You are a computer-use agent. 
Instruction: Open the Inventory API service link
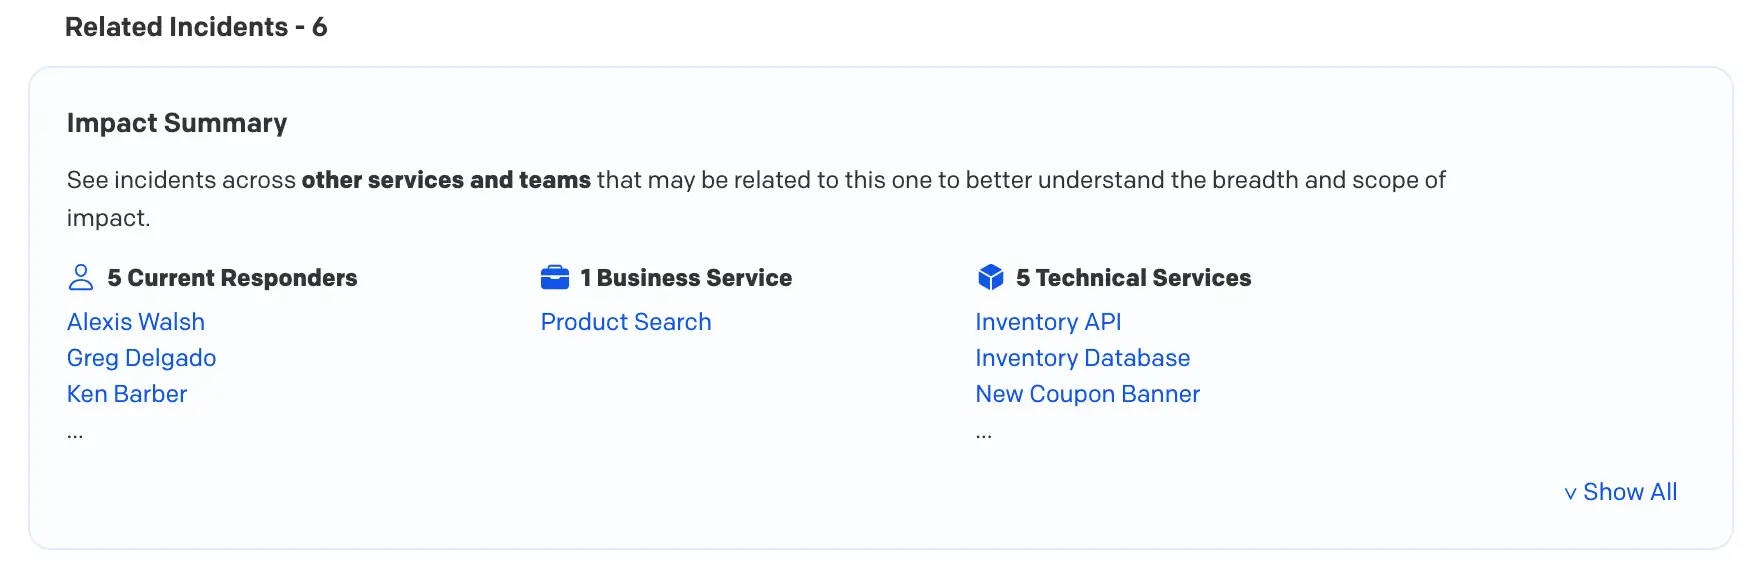(1049, 322)
